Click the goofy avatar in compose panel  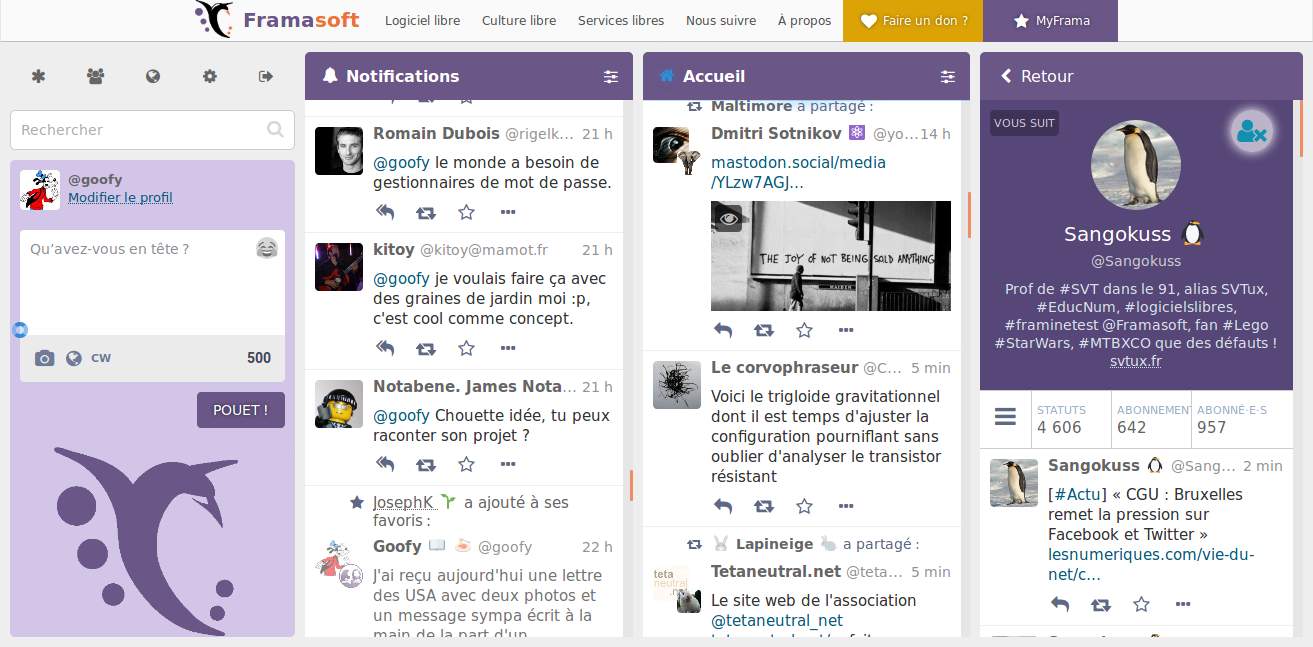[x=40, y=189]
